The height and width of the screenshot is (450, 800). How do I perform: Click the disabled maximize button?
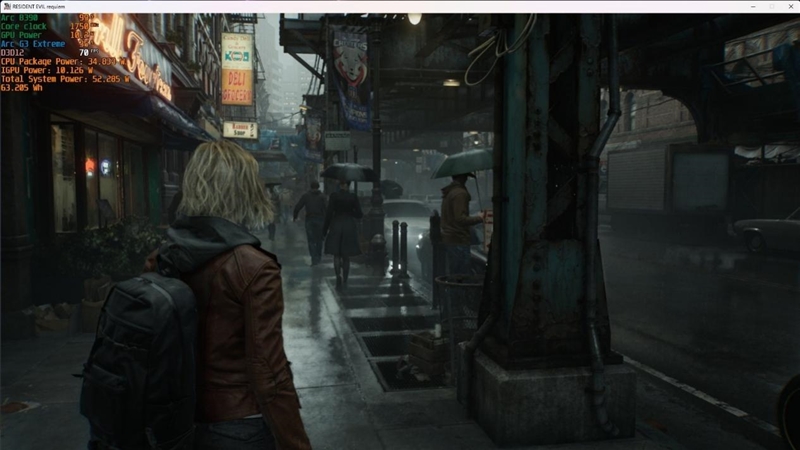click(772, 7)
